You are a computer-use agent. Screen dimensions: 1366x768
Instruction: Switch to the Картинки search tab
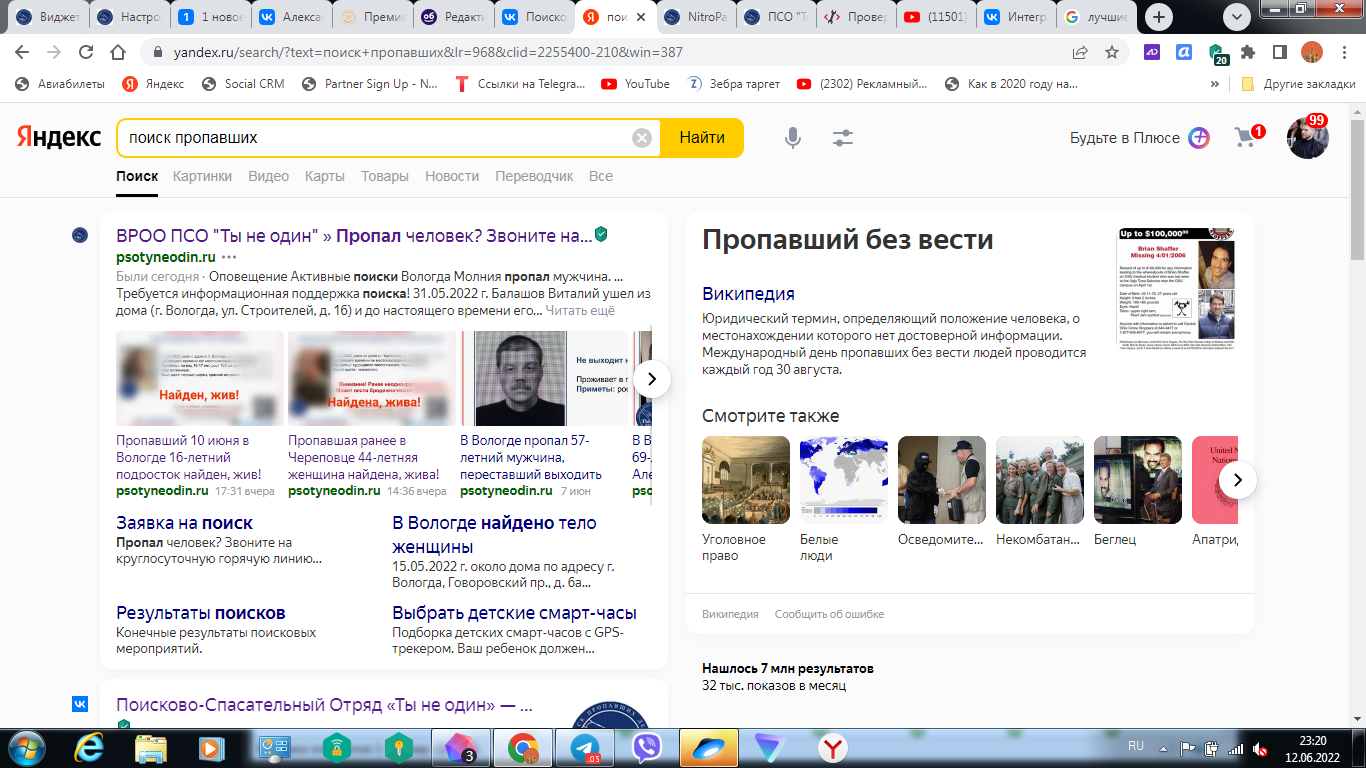(x=202, y=176)
